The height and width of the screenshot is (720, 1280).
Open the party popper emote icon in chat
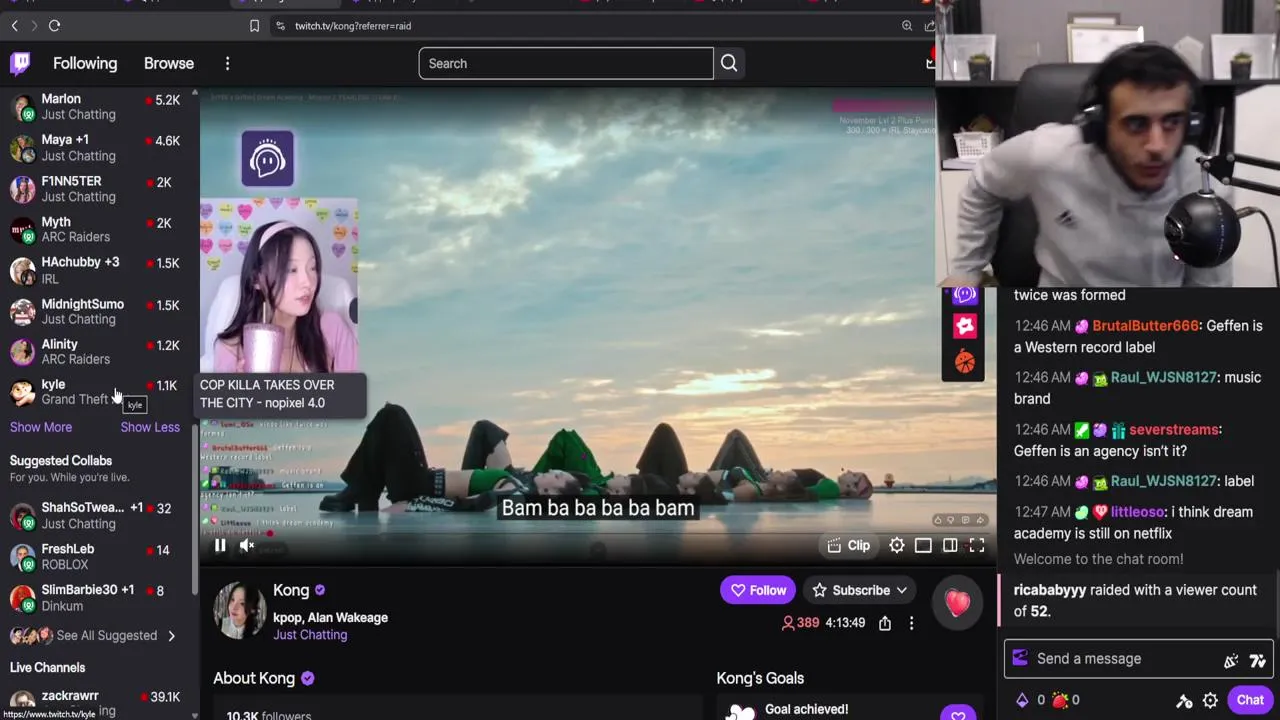(1231, 660)
